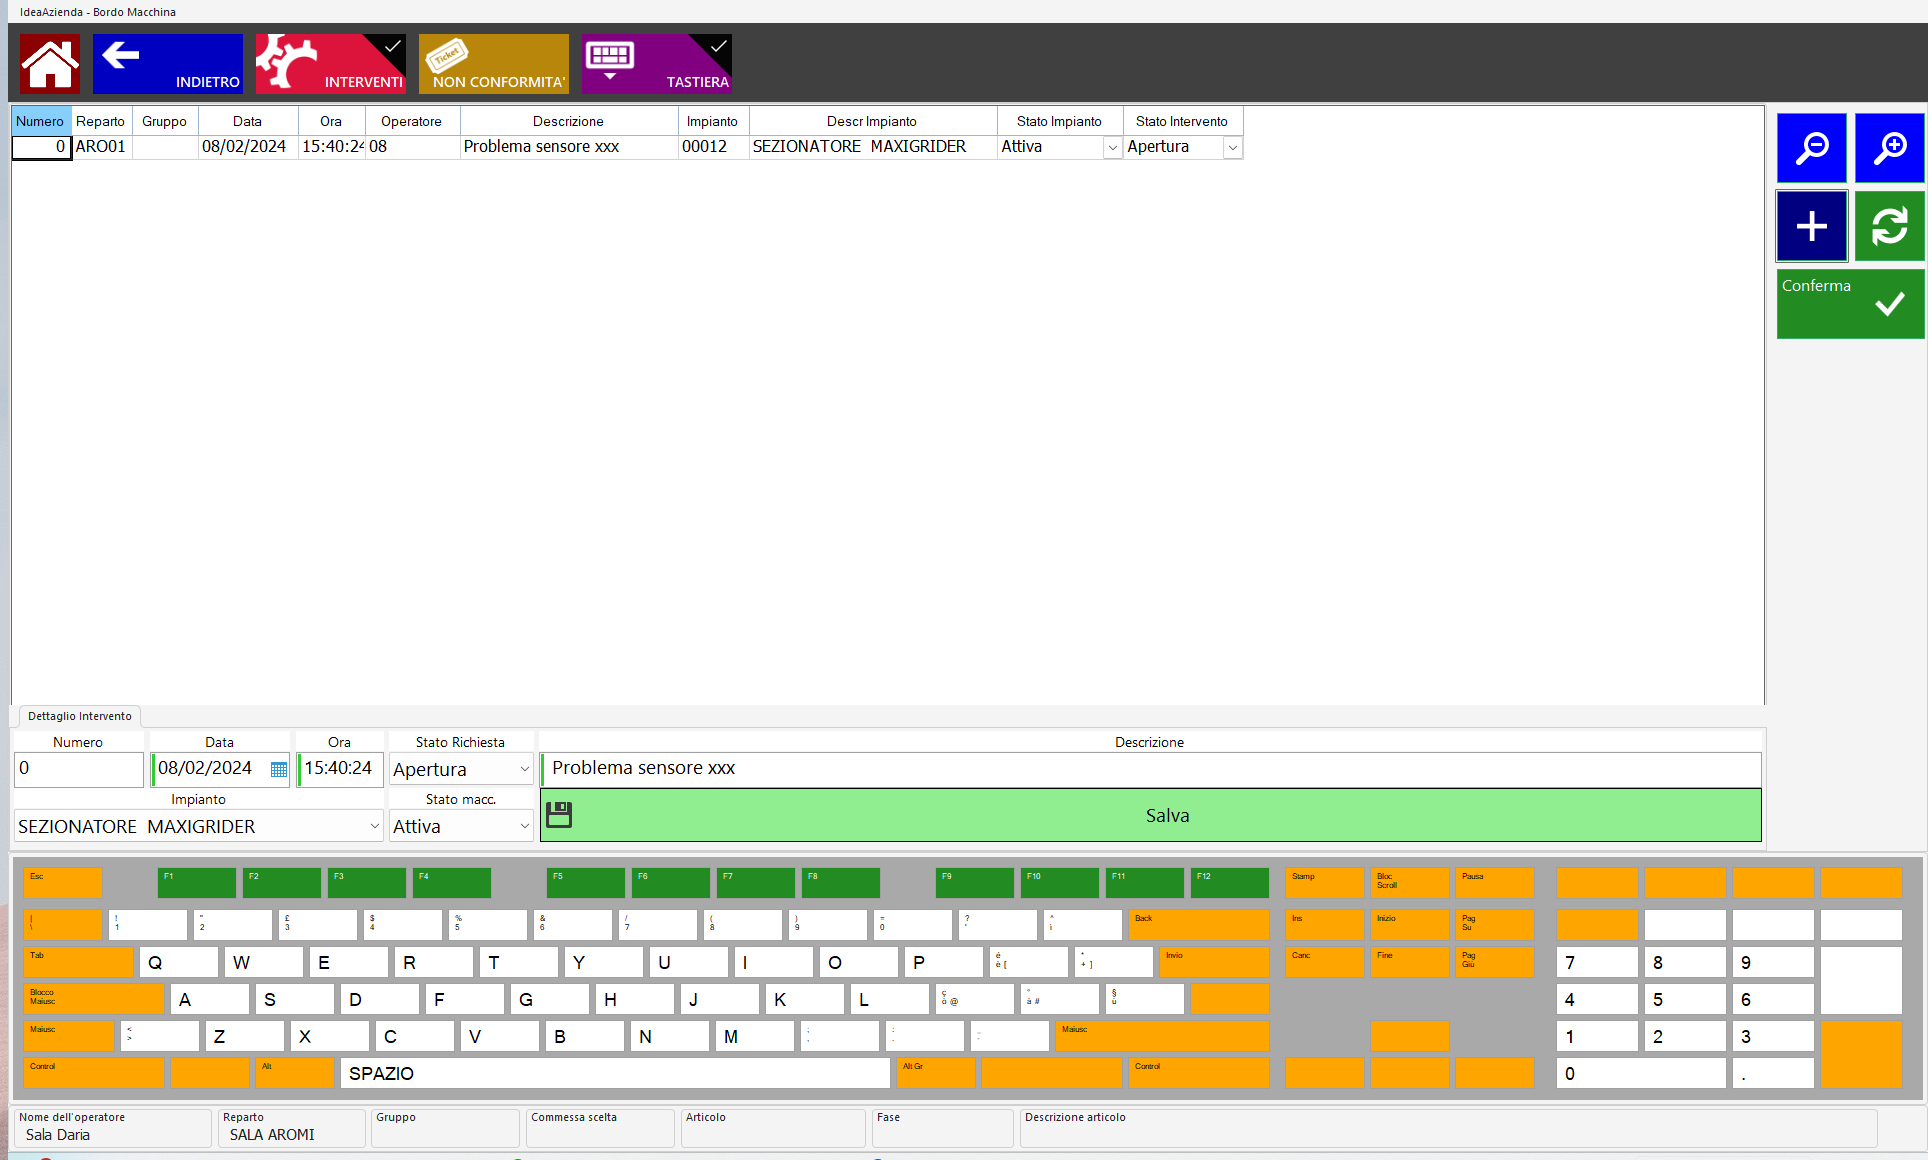The image size is (1928, 1160).
Task: Click the Descrizione text field
Action: pyautogui.click(x=1151, y=768)
